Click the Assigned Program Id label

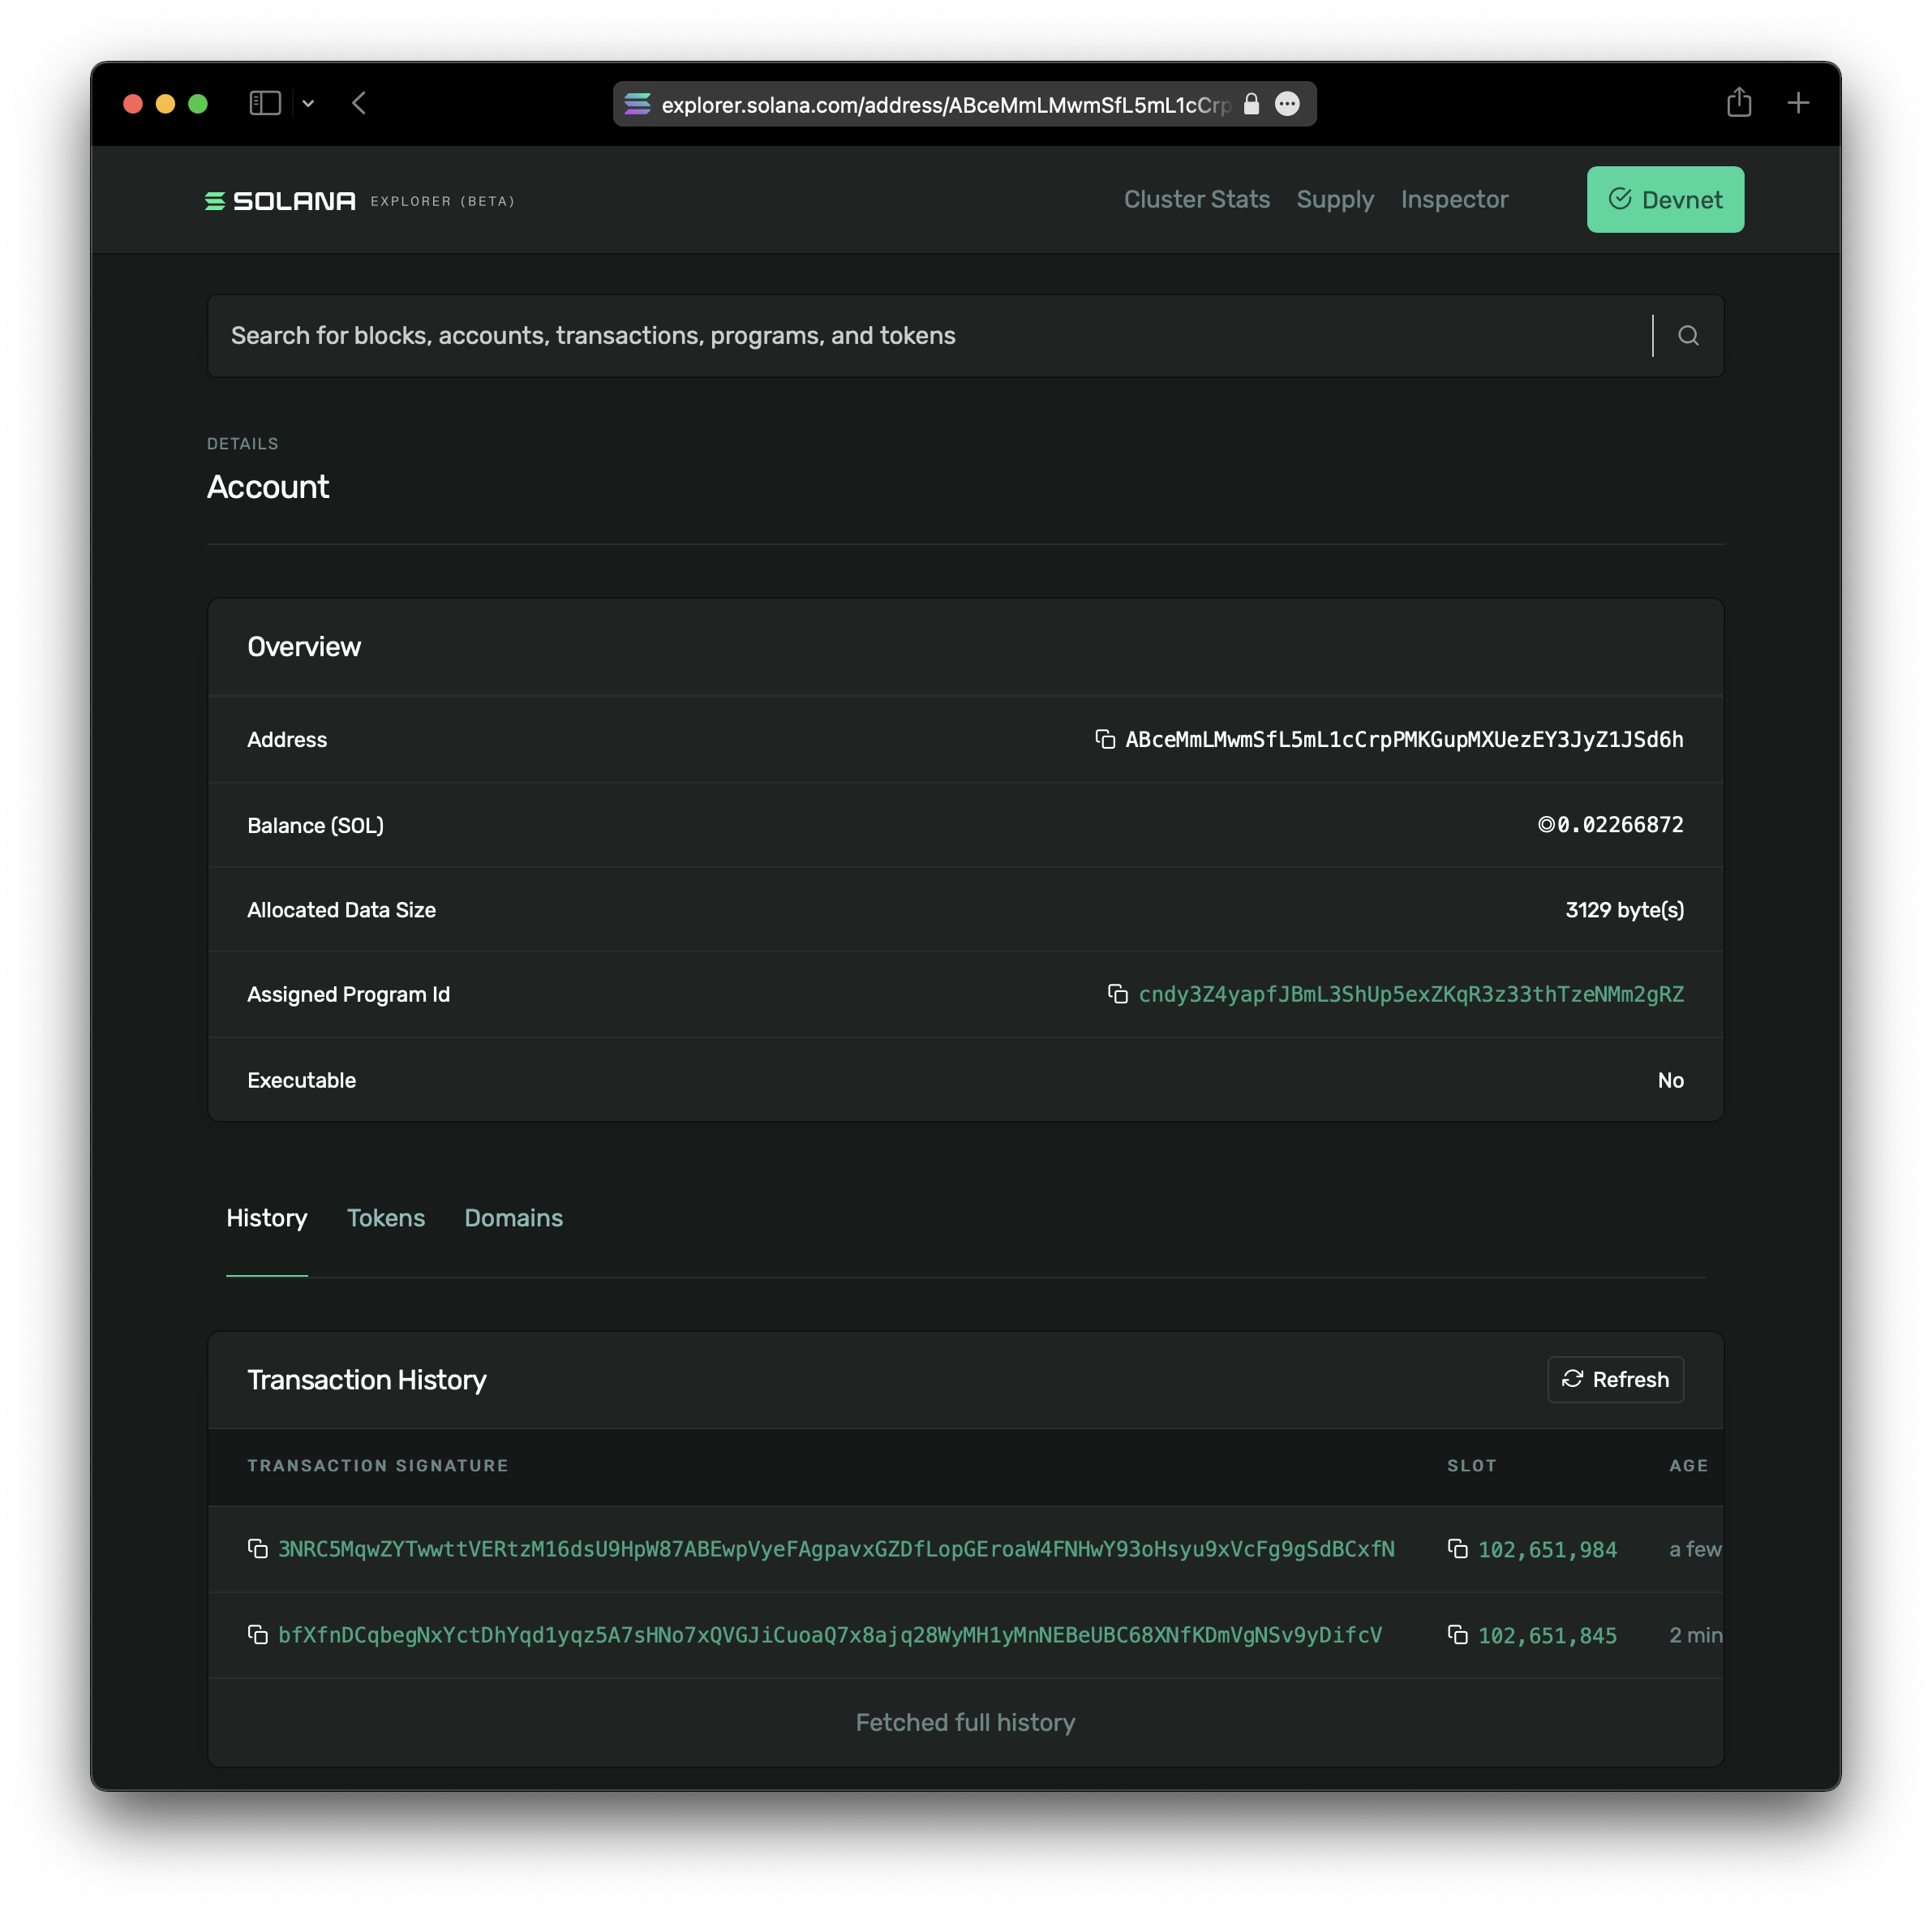pyautogui.click(x=348, y=994)
